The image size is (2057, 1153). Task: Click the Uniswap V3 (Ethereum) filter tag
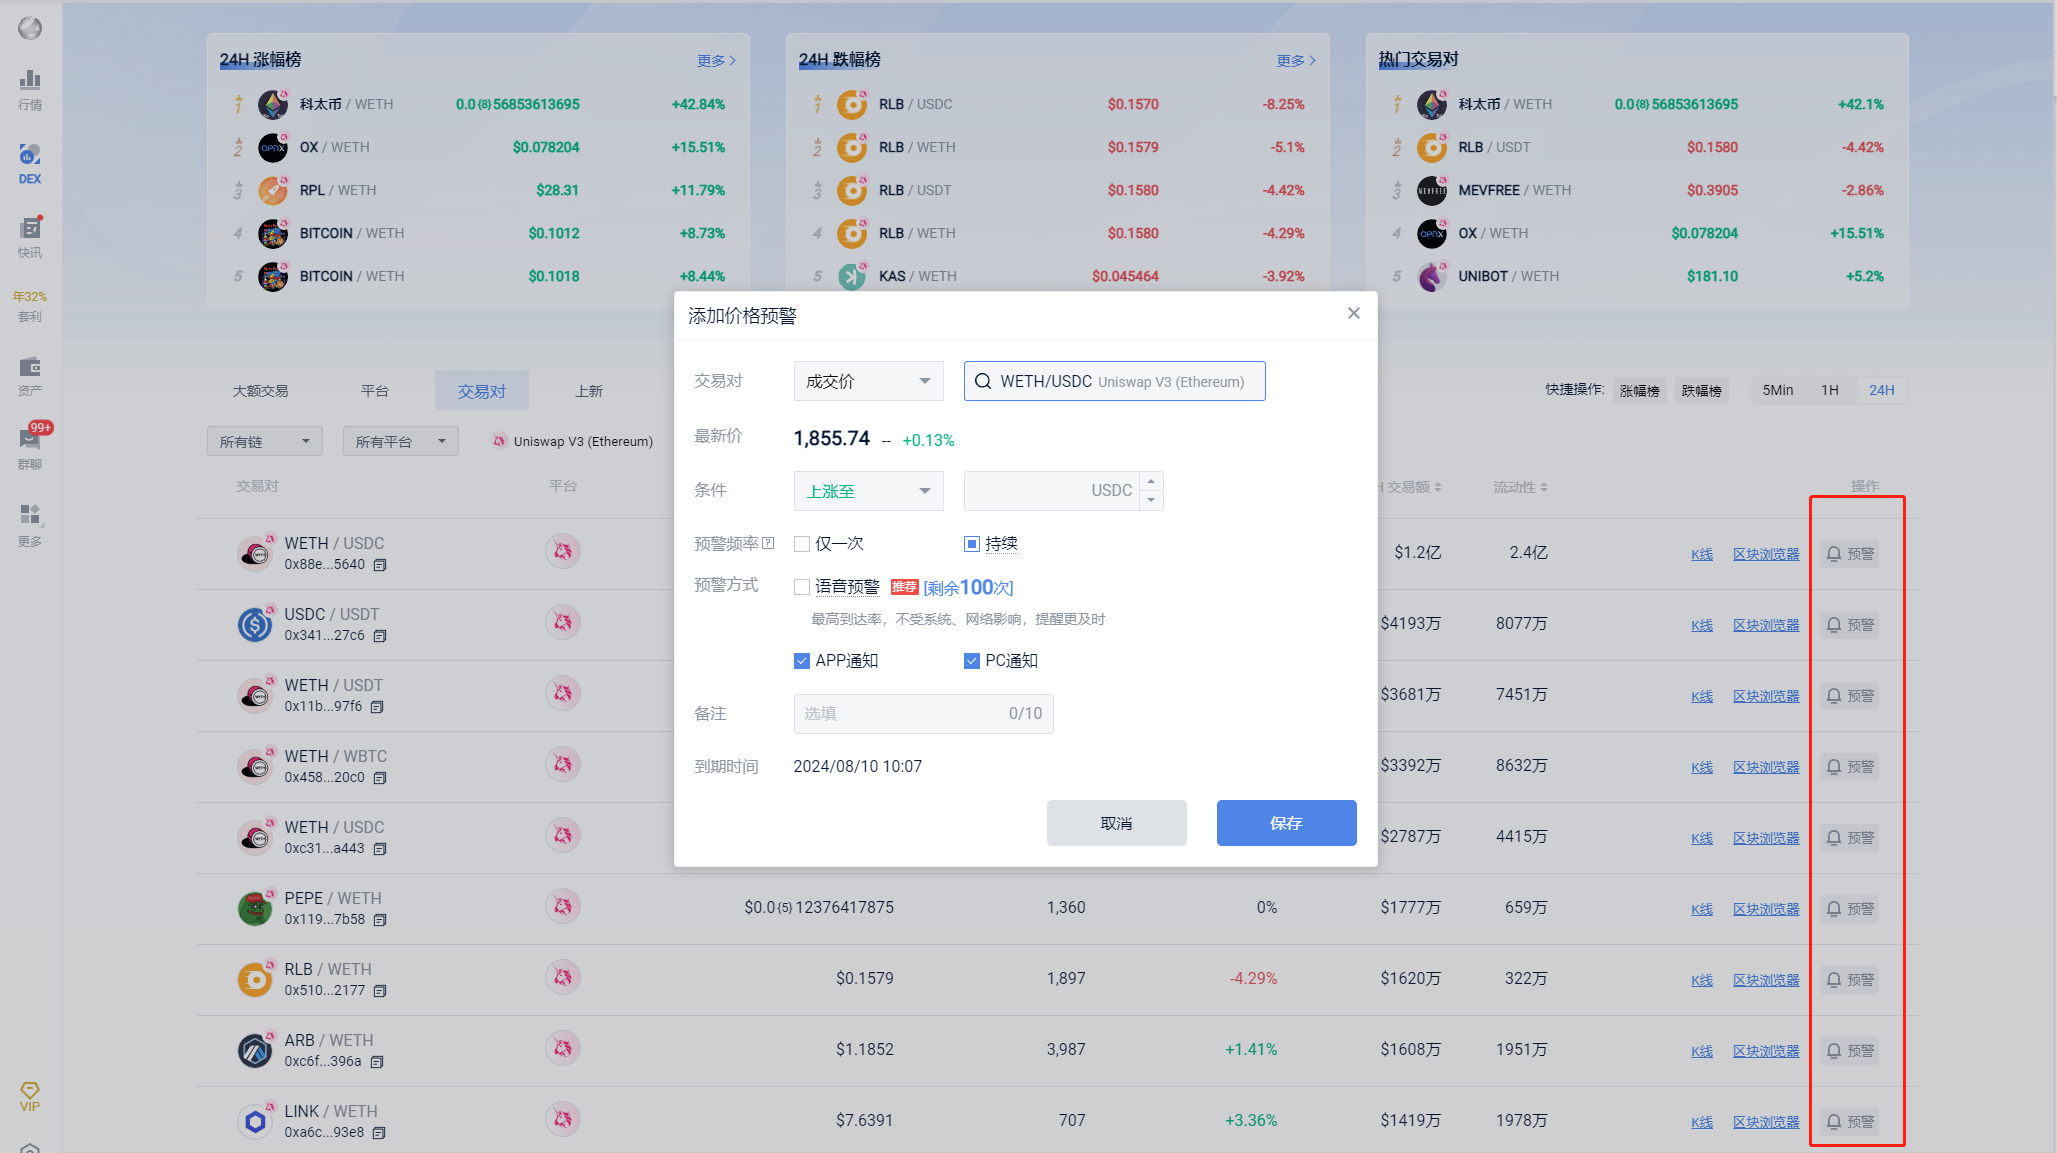(573, 441)
